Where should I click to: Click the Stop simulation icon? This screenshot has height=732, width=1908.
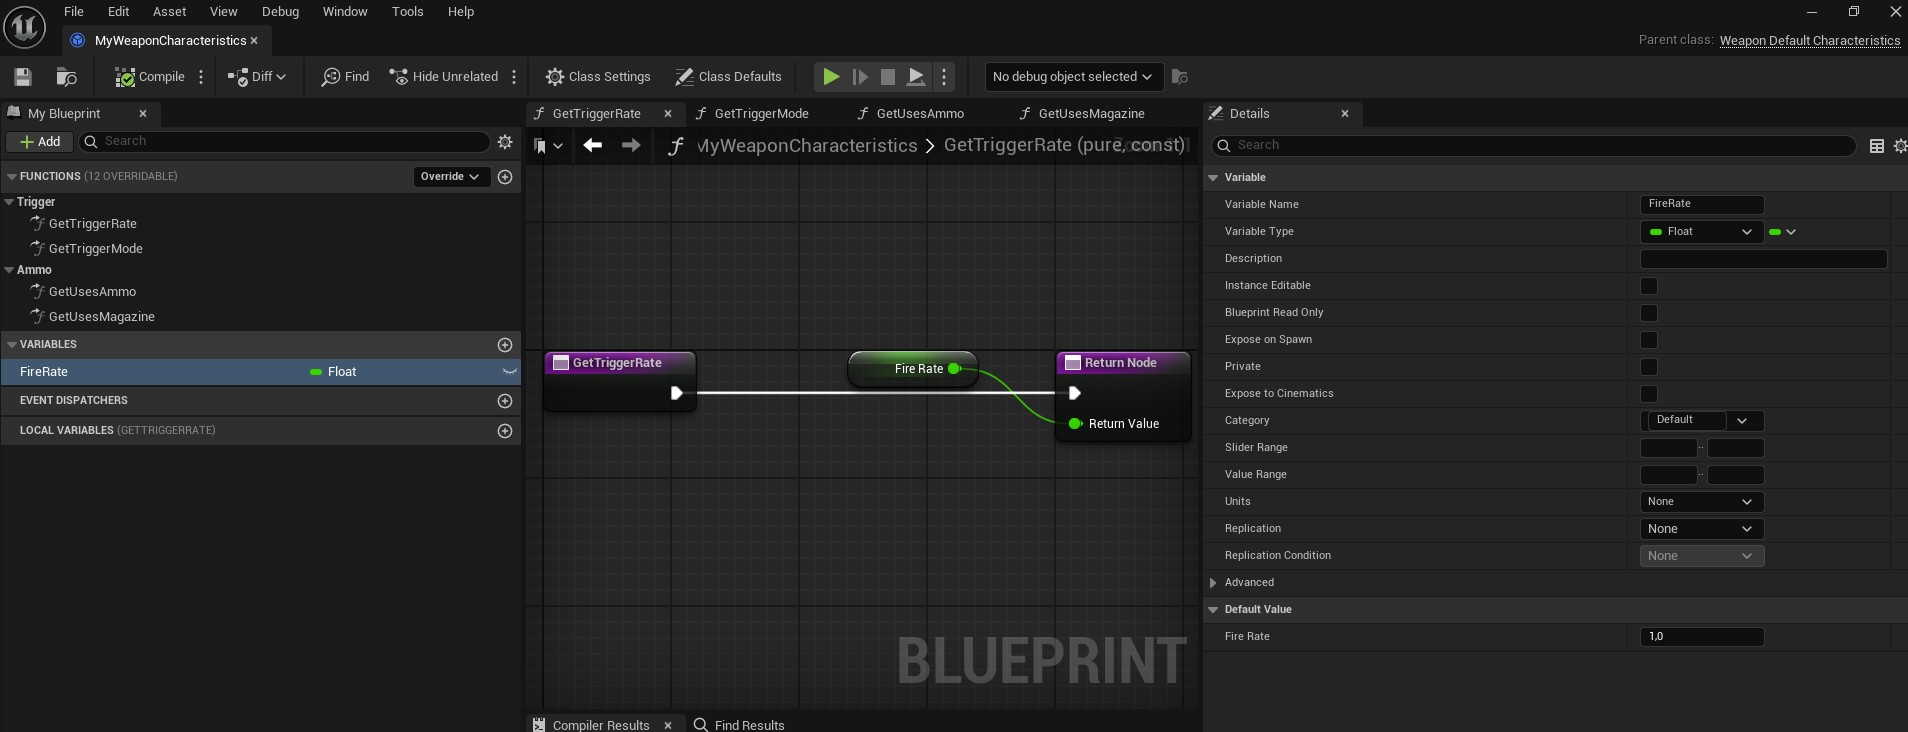pyautogui.click(x=888, y=77)
